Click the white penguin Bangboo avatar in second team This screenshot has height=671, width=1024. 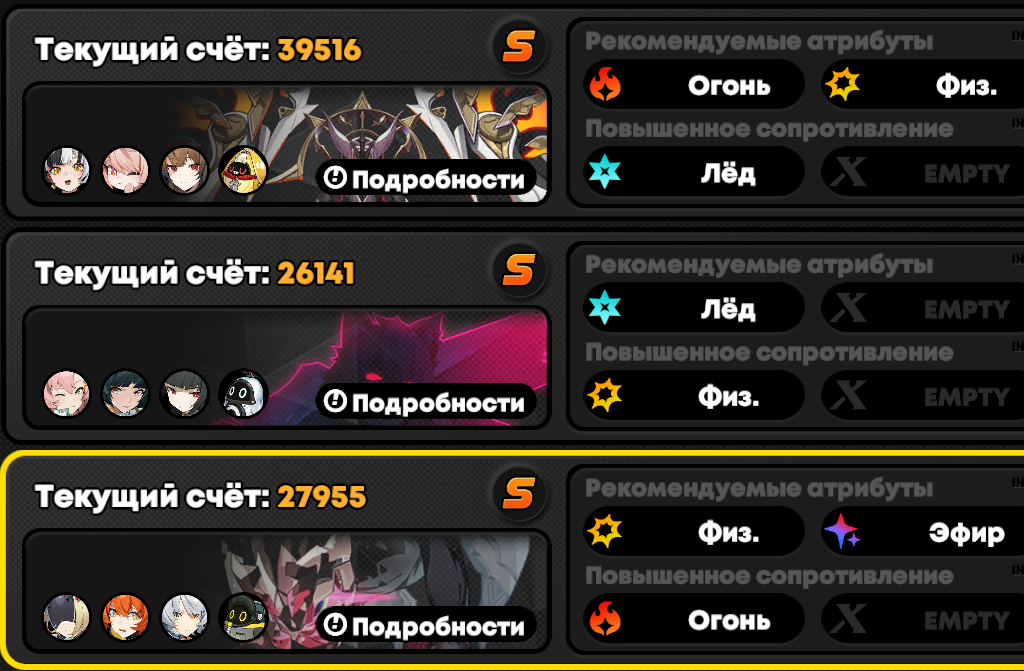243,393
